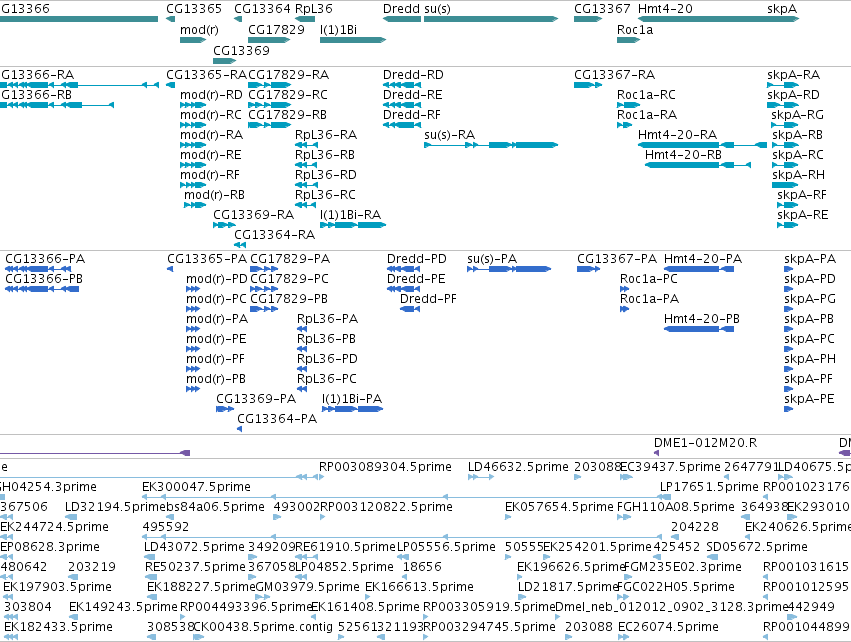This screenshot has height=642, width=851.
Task: Select transcript CG17829-RA
Action: pyautogui.click(x=288, y=74)
